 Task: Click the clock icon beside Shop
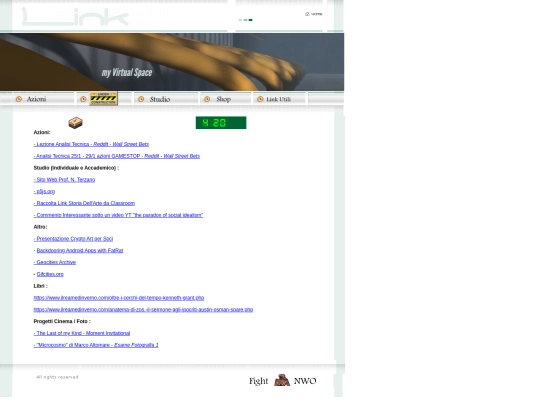coord(207,99)
